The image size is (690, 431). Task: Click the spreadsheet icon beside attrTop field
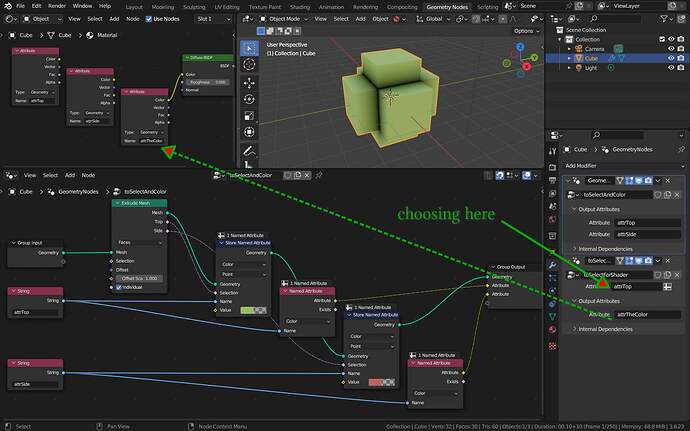668,287
